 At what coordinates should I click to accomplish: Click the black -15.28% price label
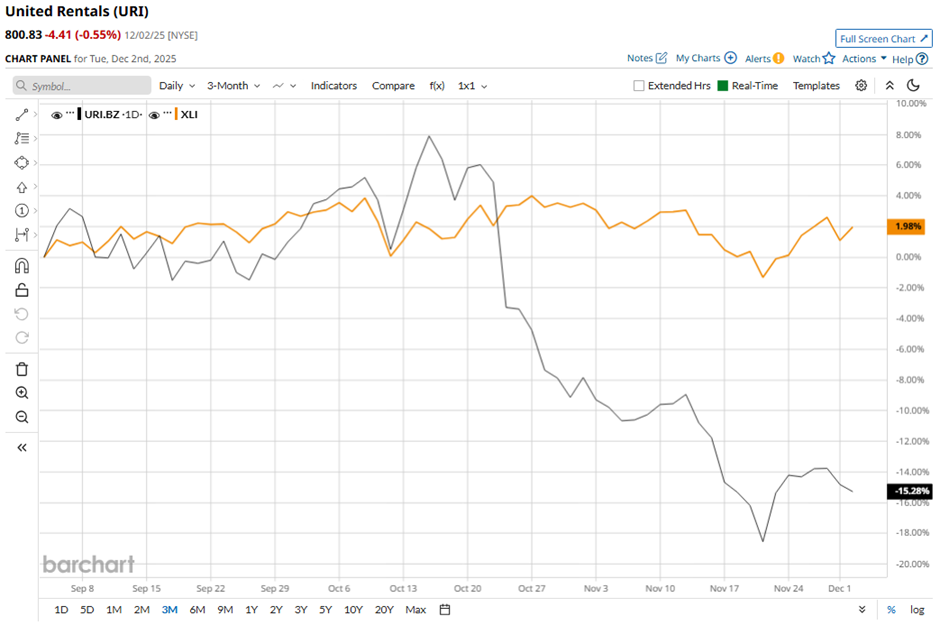909,491
